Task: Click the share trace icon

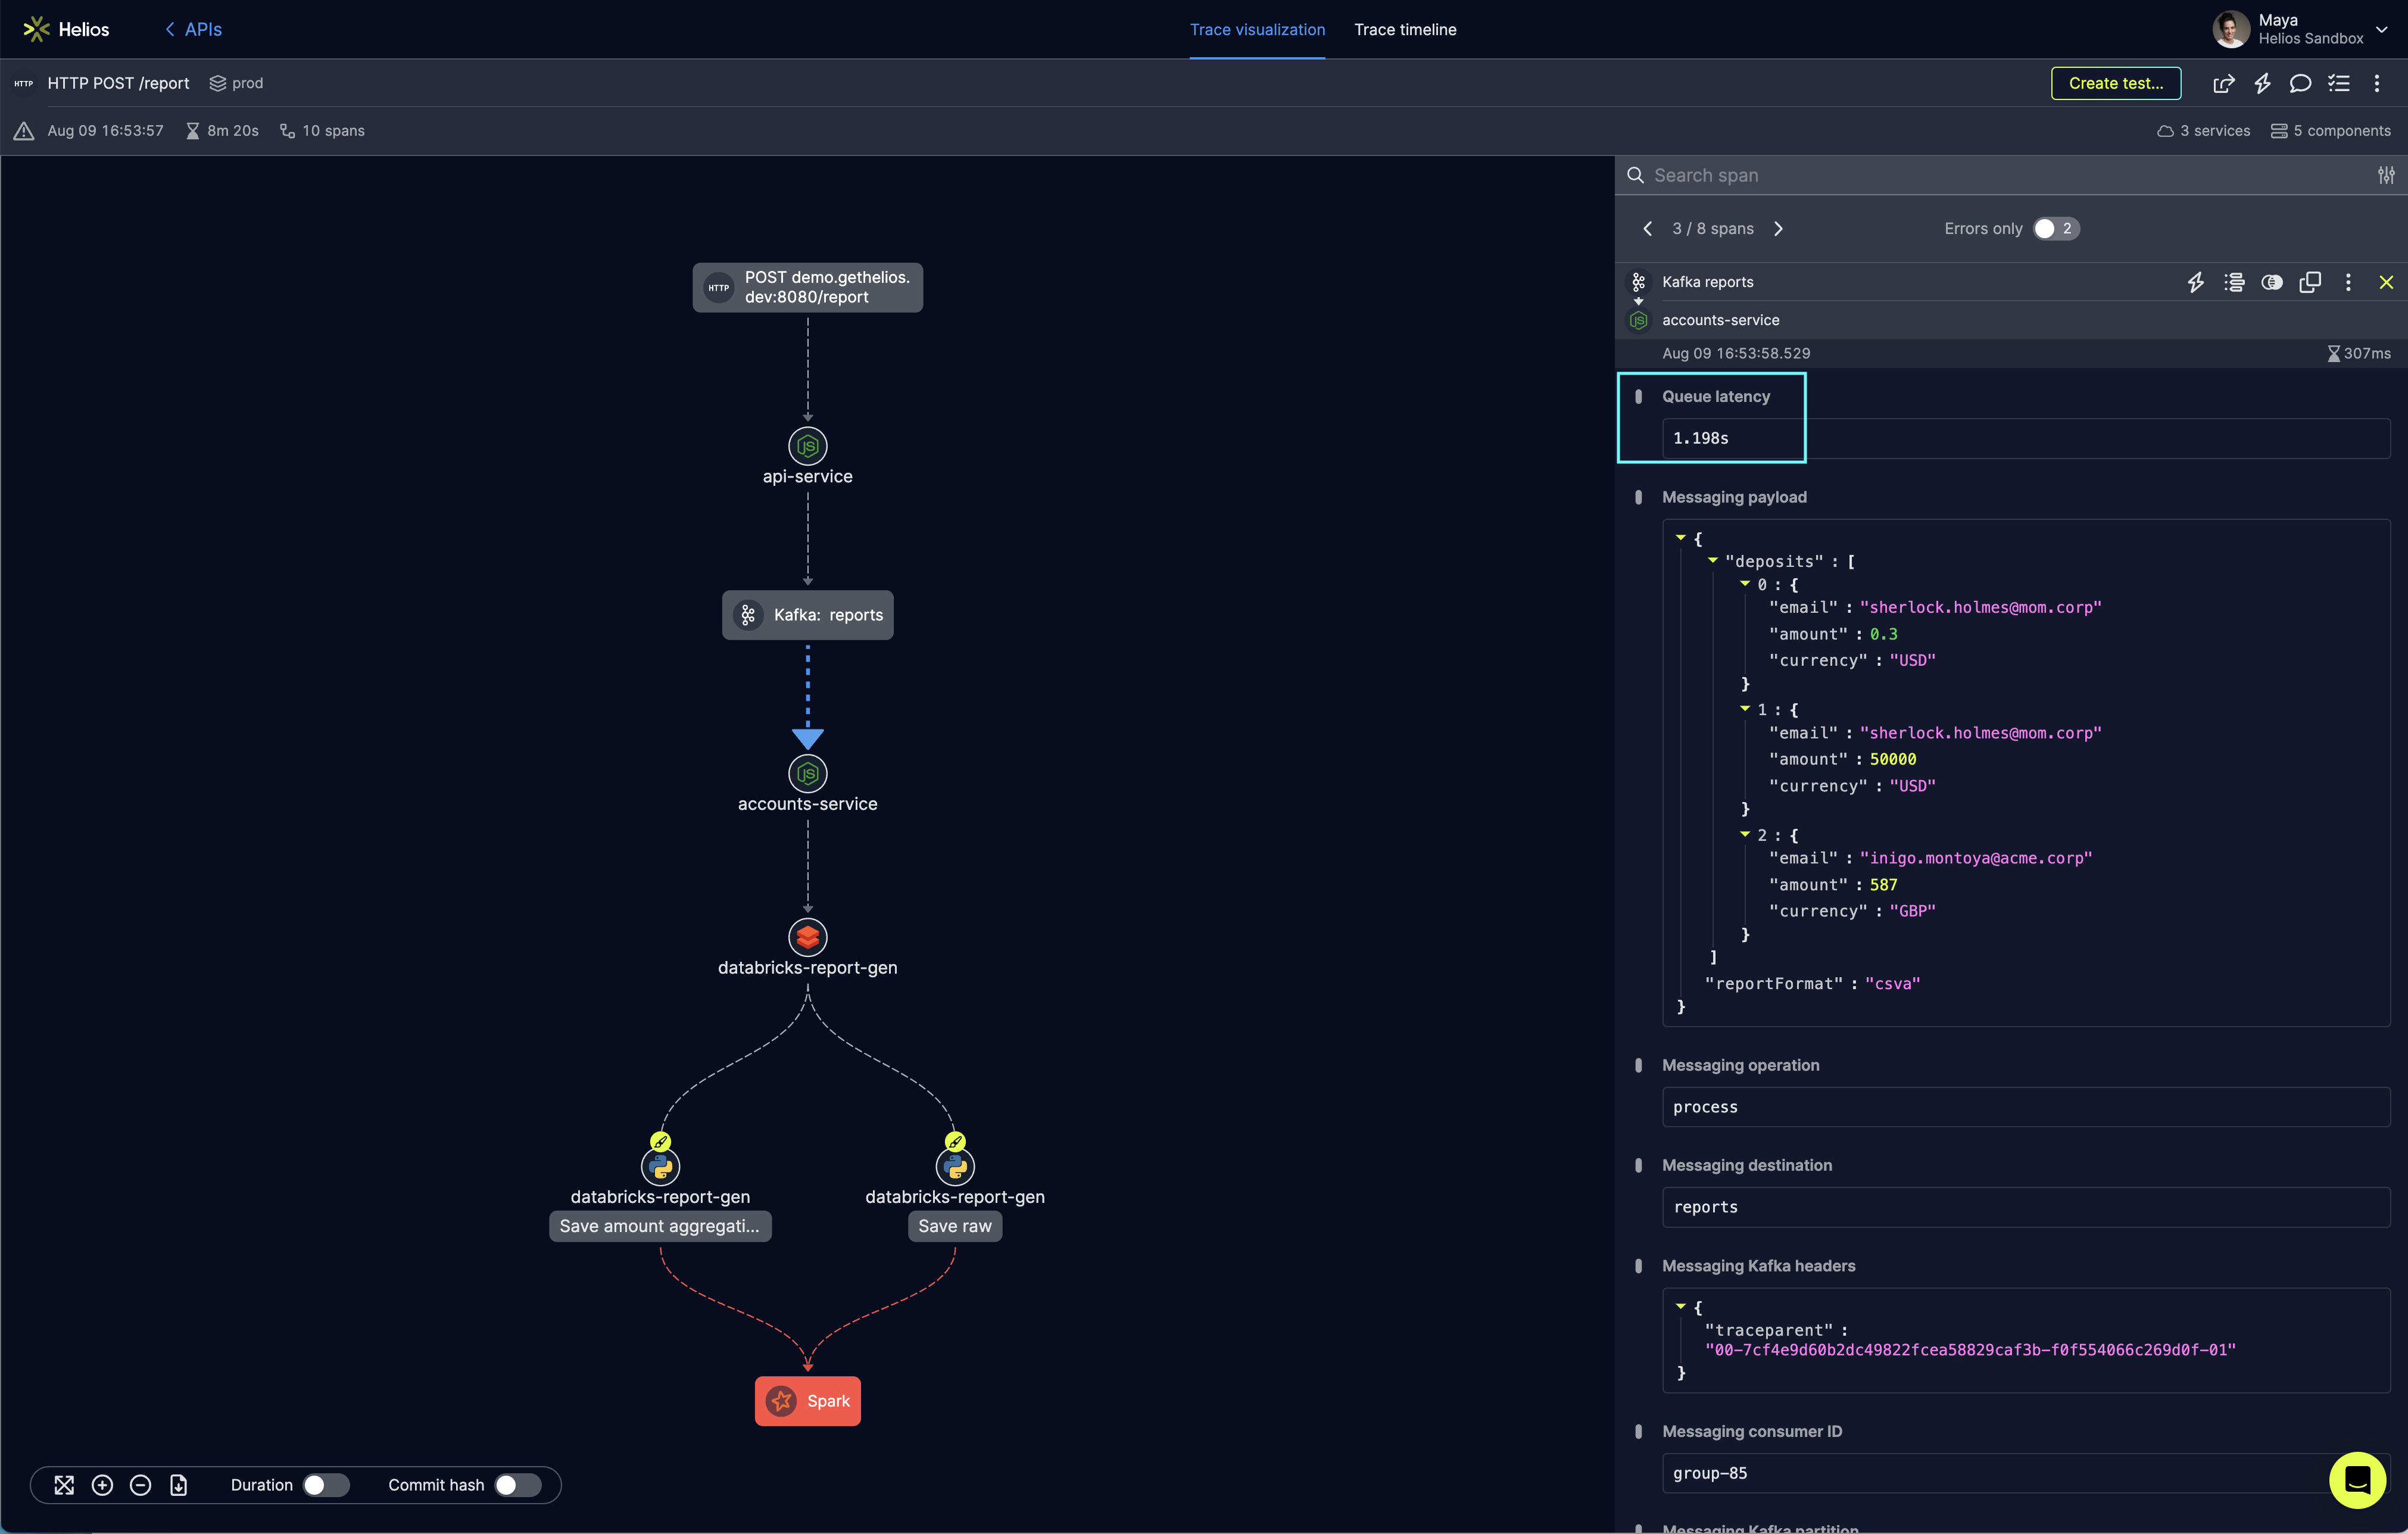Action: pos(2223,84)
